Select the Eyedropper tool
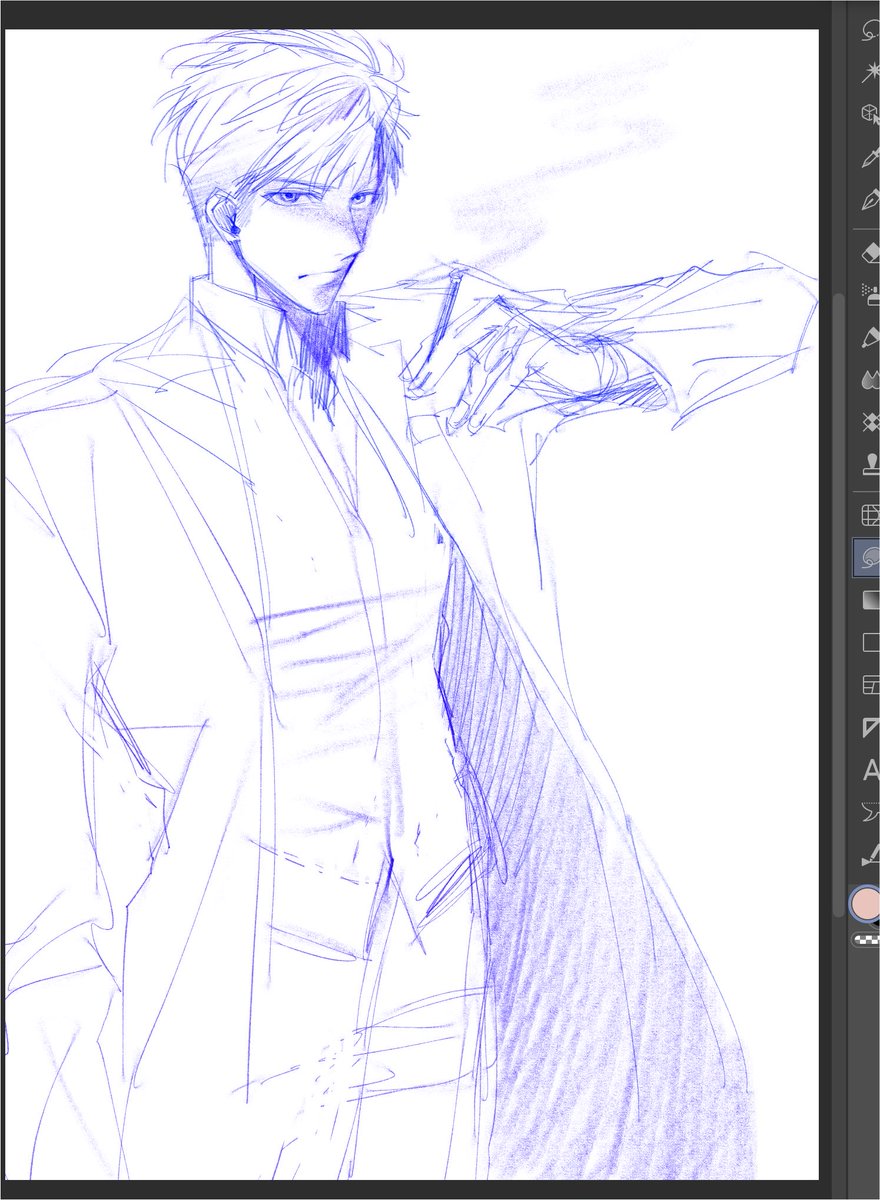The image size is (880, 1200). 869,158
